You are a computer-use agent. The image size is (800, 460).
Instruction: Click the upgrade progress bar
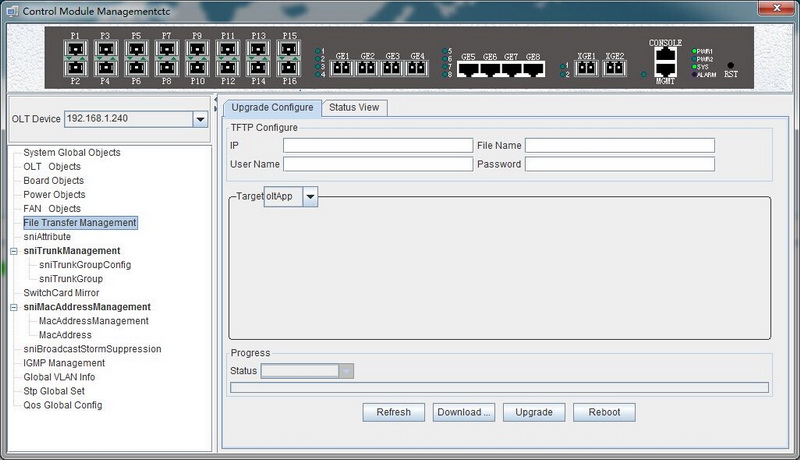(x=499, y=388)
